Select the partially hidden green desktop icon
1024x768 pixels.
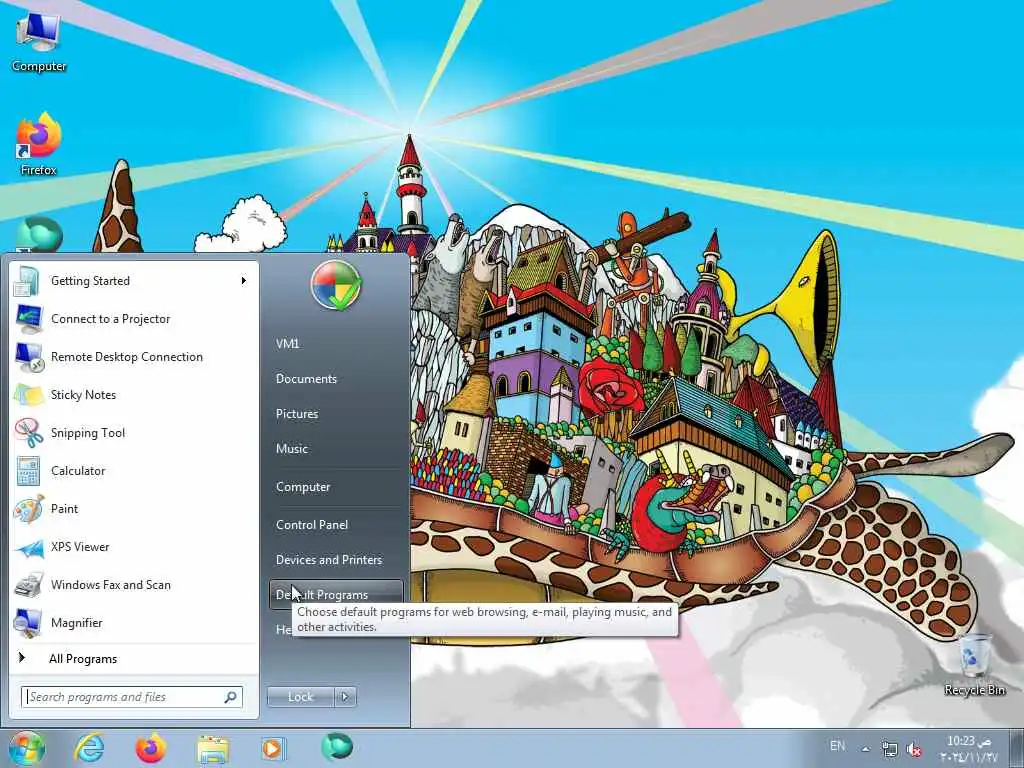38,234
